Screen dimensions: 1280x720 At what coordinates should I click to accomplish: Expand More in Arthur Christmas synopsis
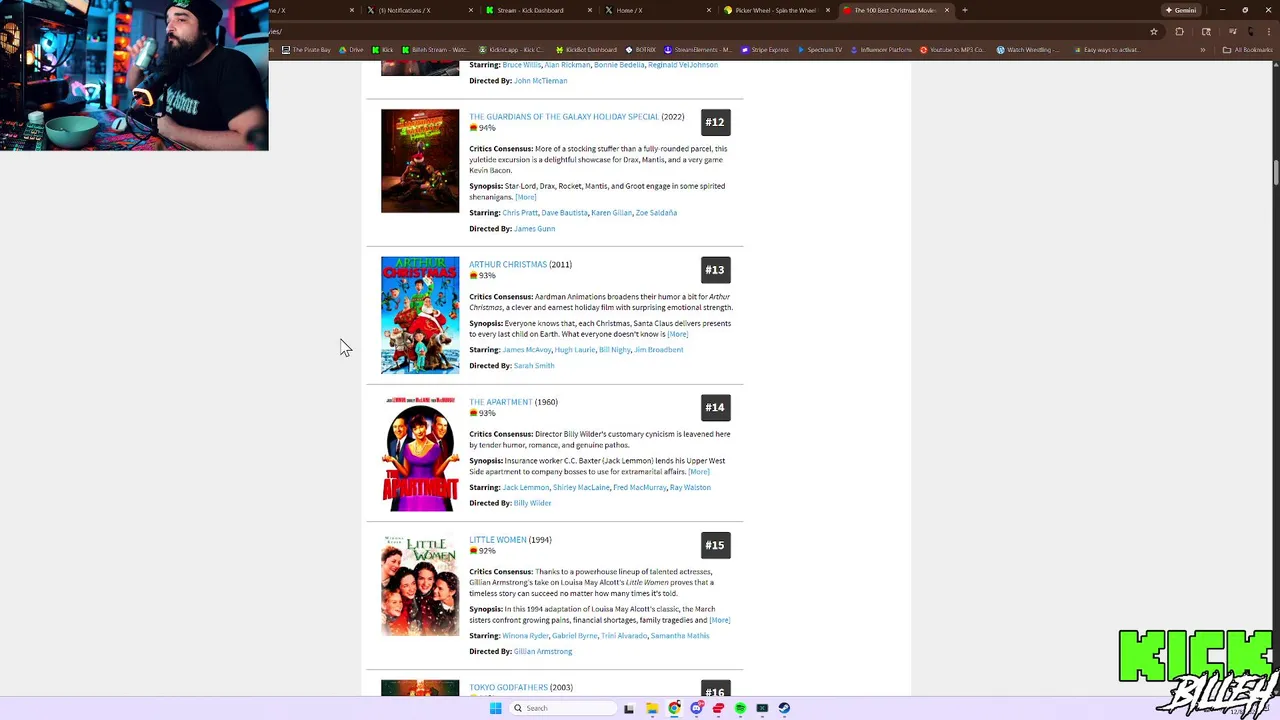pyautogui.click(x=677, y=334)
